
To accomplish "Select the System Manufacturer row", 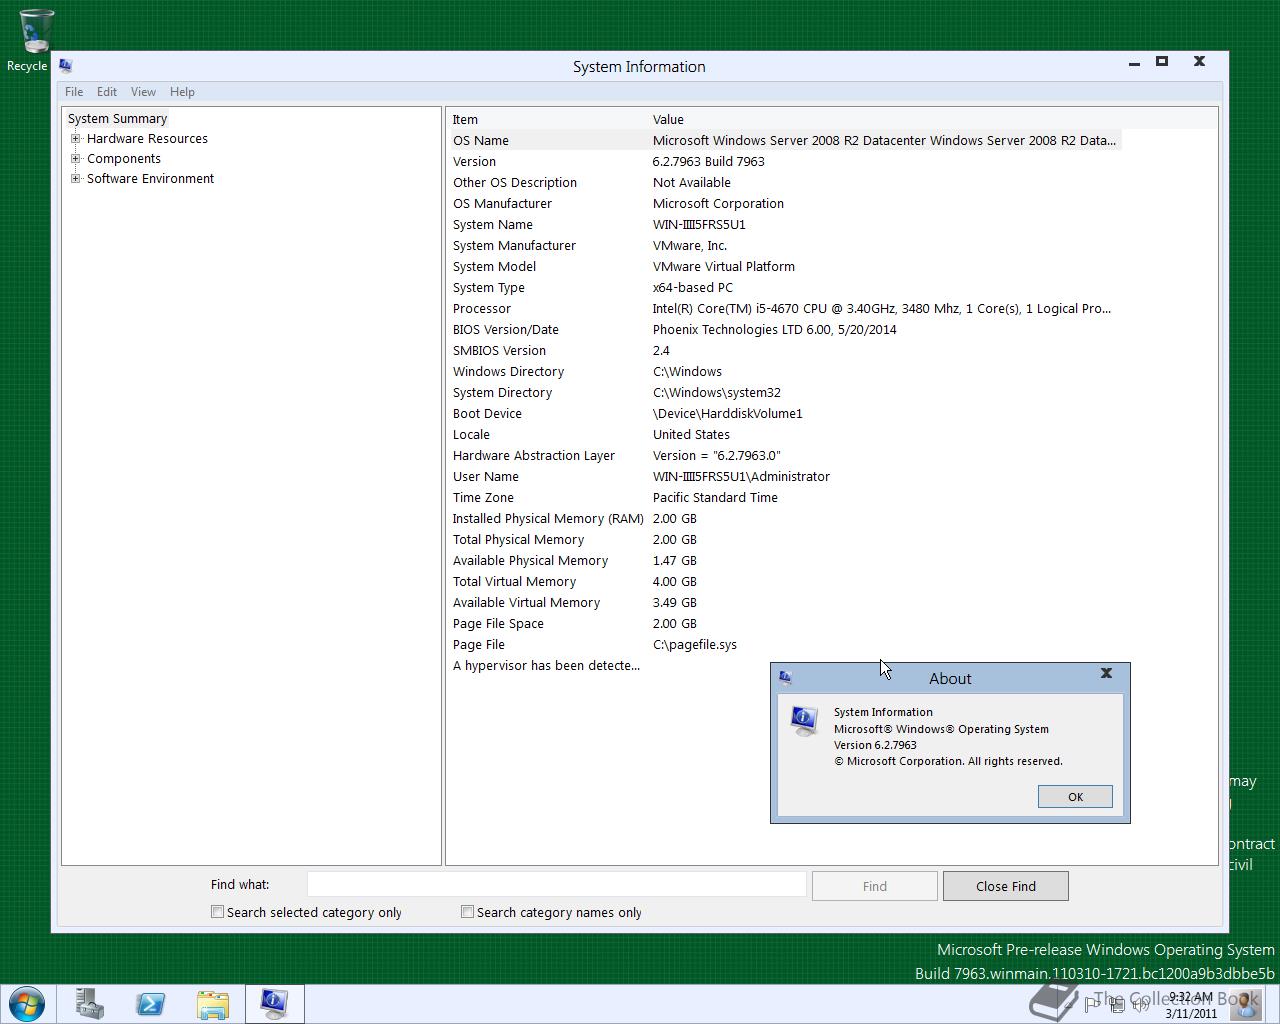I will 785,246.
